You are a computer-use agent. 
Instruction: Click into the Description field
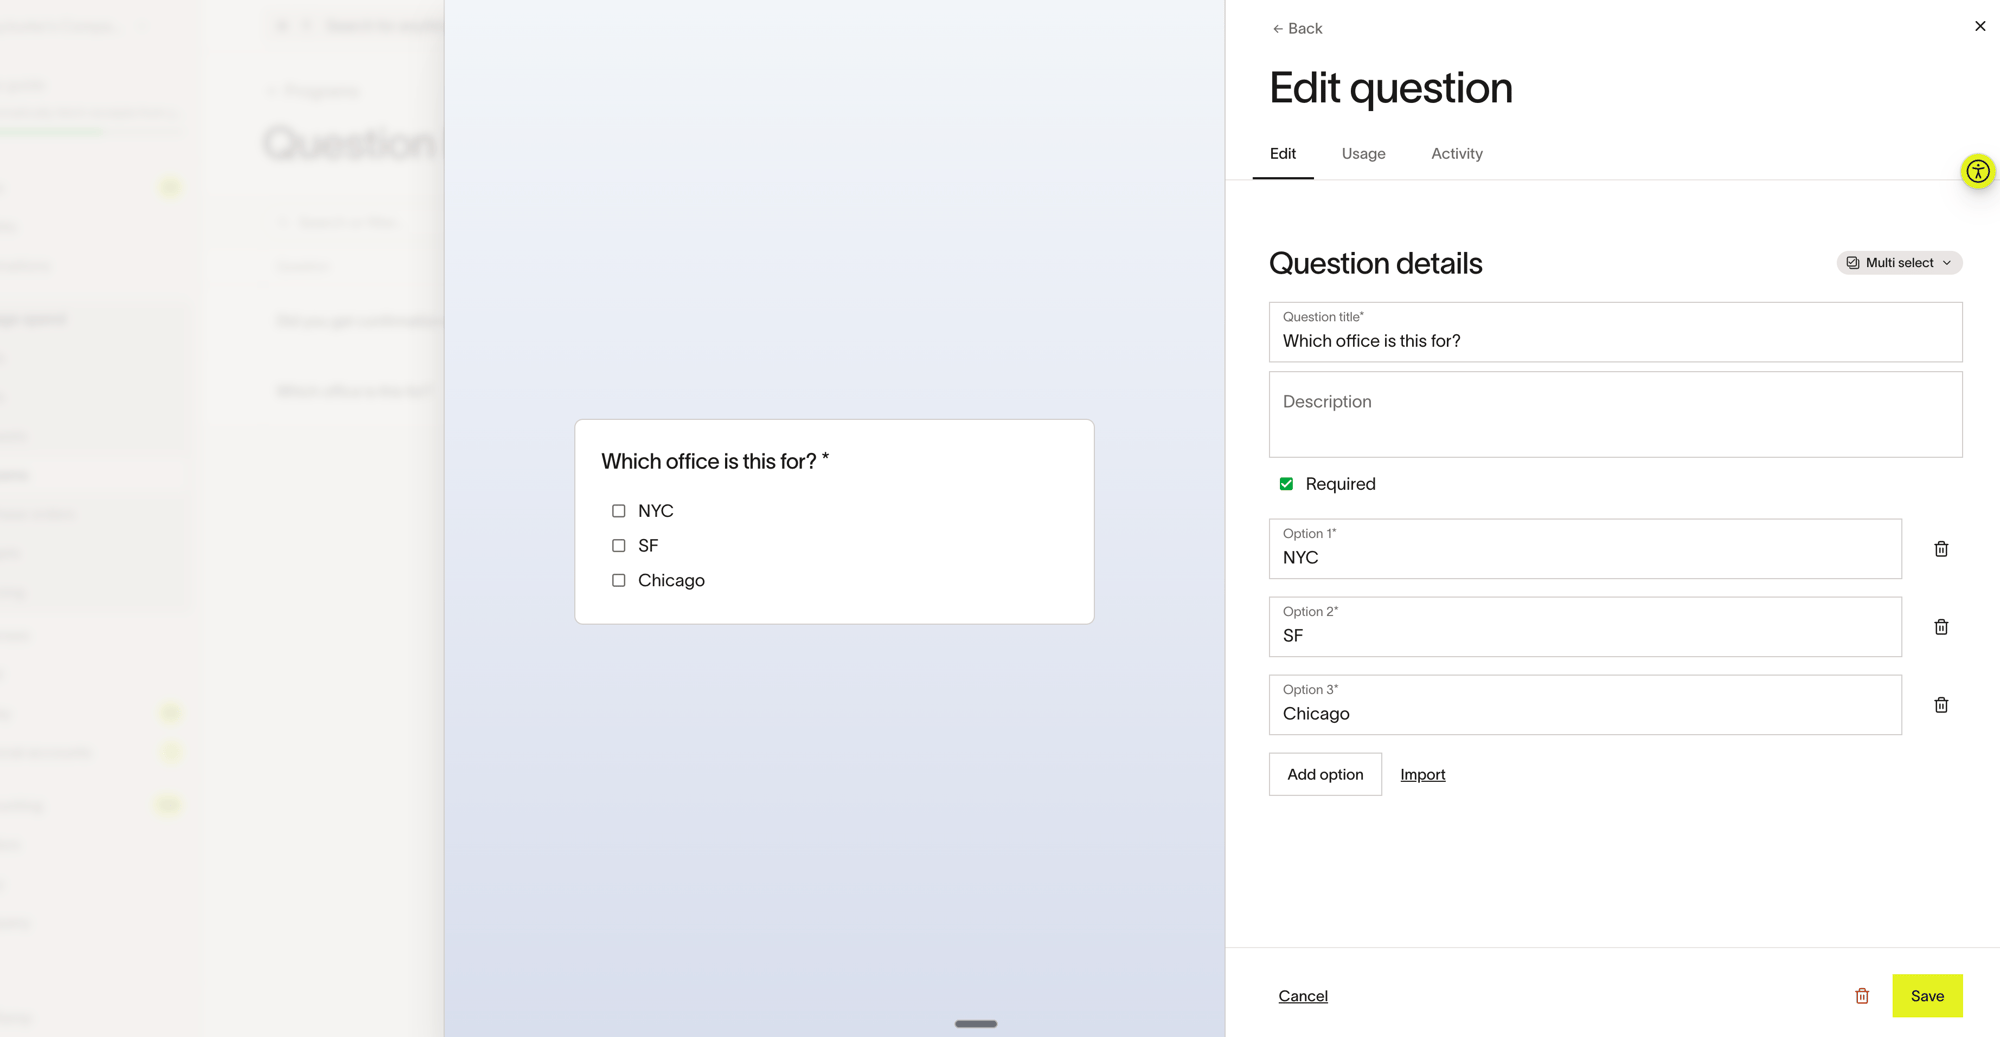1615,415
